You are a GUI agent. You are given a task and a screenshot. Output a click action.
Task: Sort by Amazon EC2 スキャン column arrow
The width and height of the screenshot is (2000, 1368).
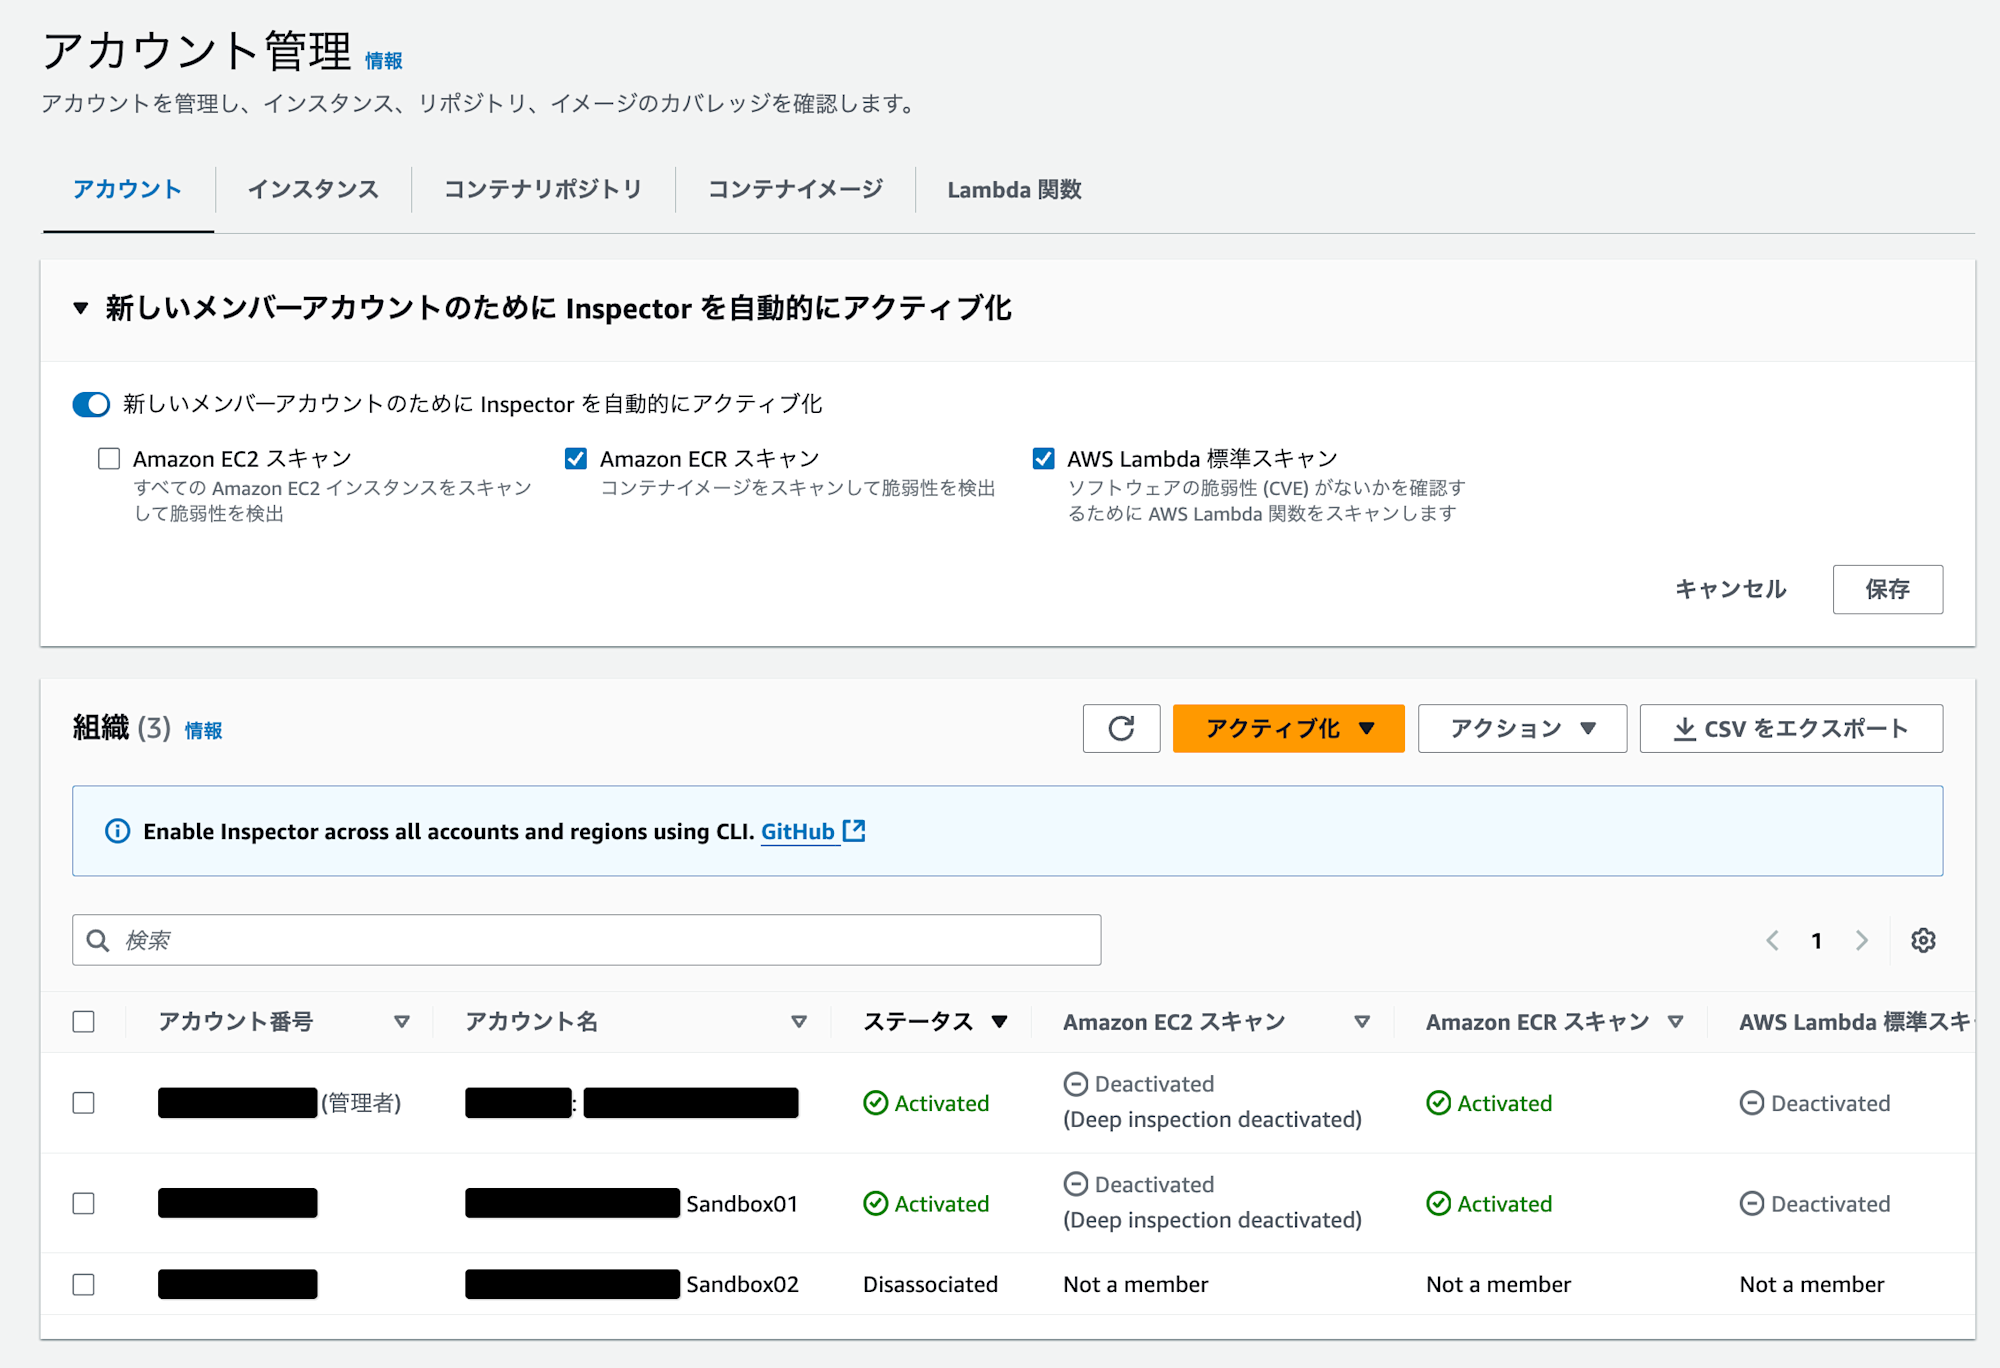point(1362,1021)
